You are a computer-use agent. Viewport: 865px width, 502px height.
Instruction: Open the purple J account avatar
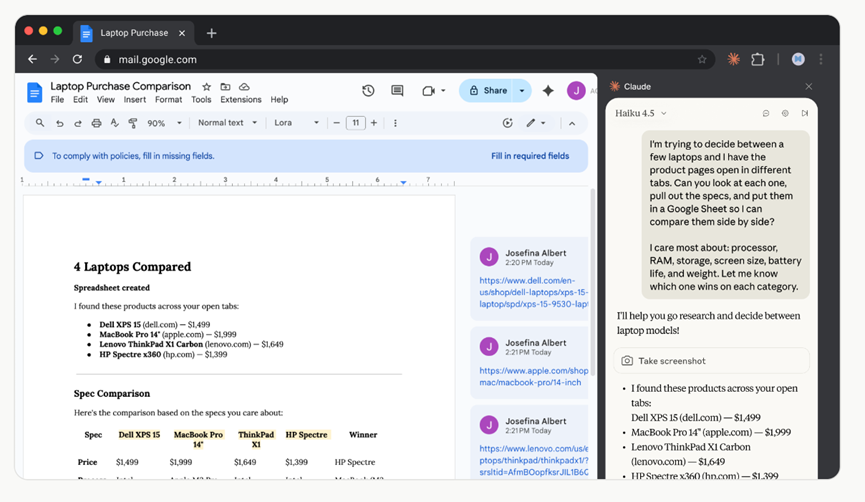point(576,90)
